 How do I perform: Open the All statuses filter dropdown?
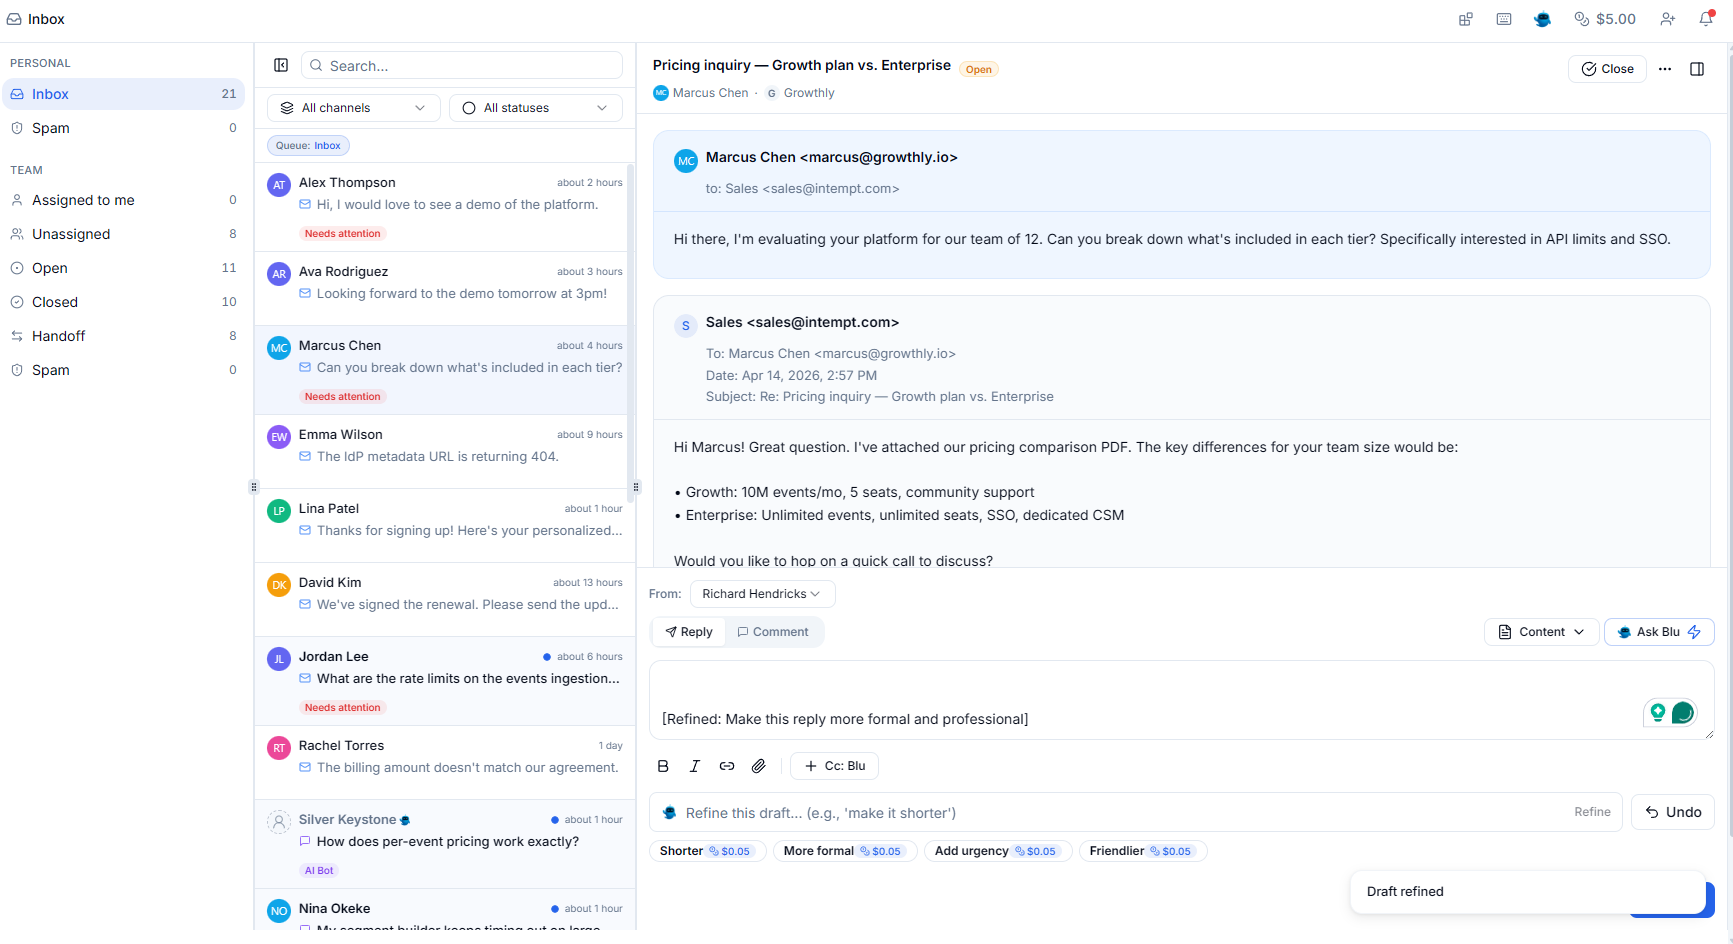[x=535, y=107]
